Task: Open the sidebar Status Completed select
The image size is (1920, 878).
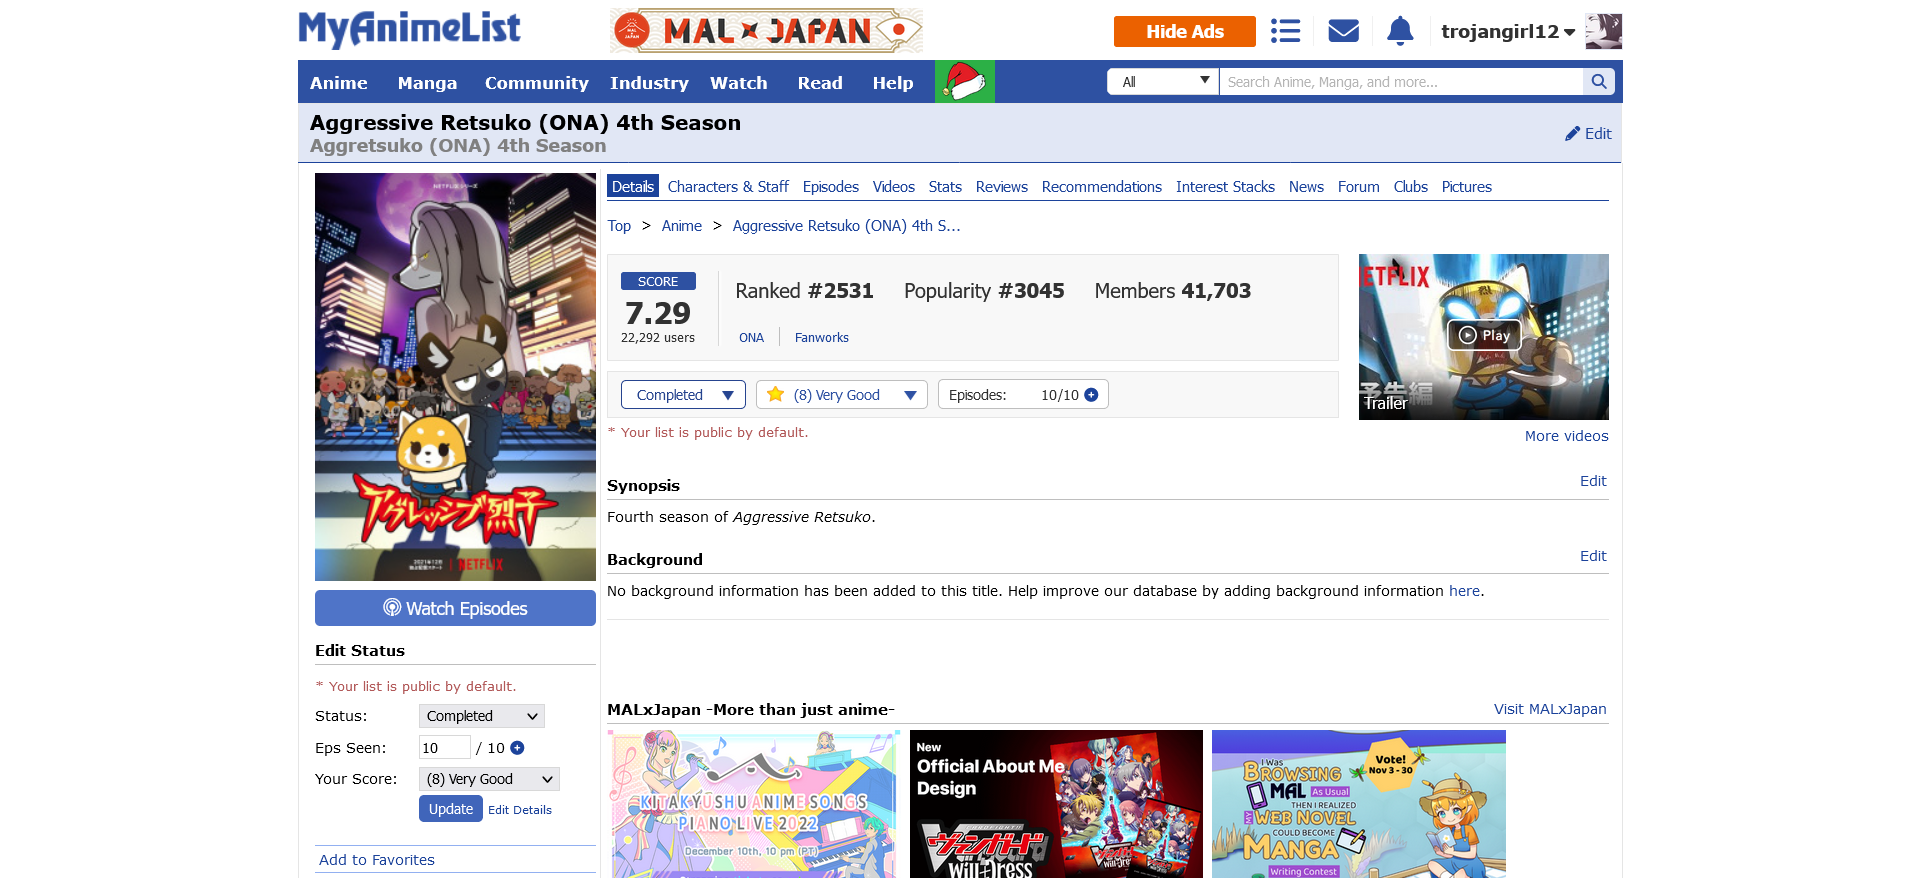Action: click(482, 716)
